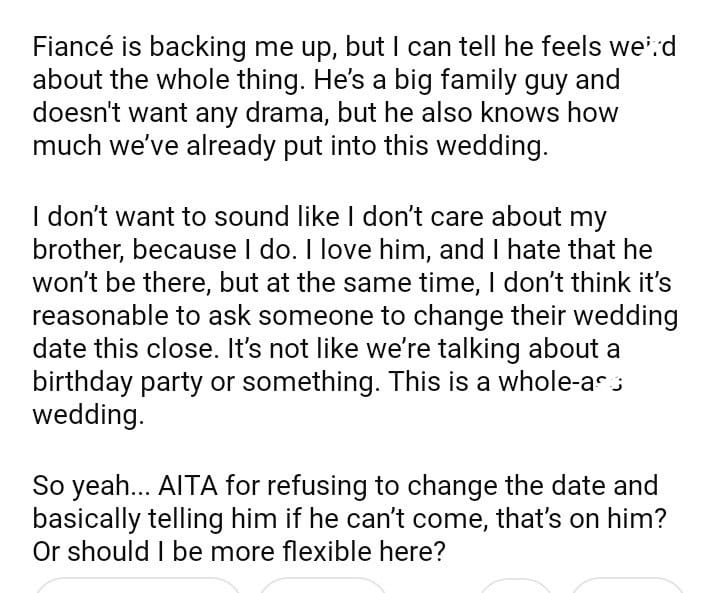Tap the award pill below the post
Screen dimensions: 720x593
(x=516, y=586)
